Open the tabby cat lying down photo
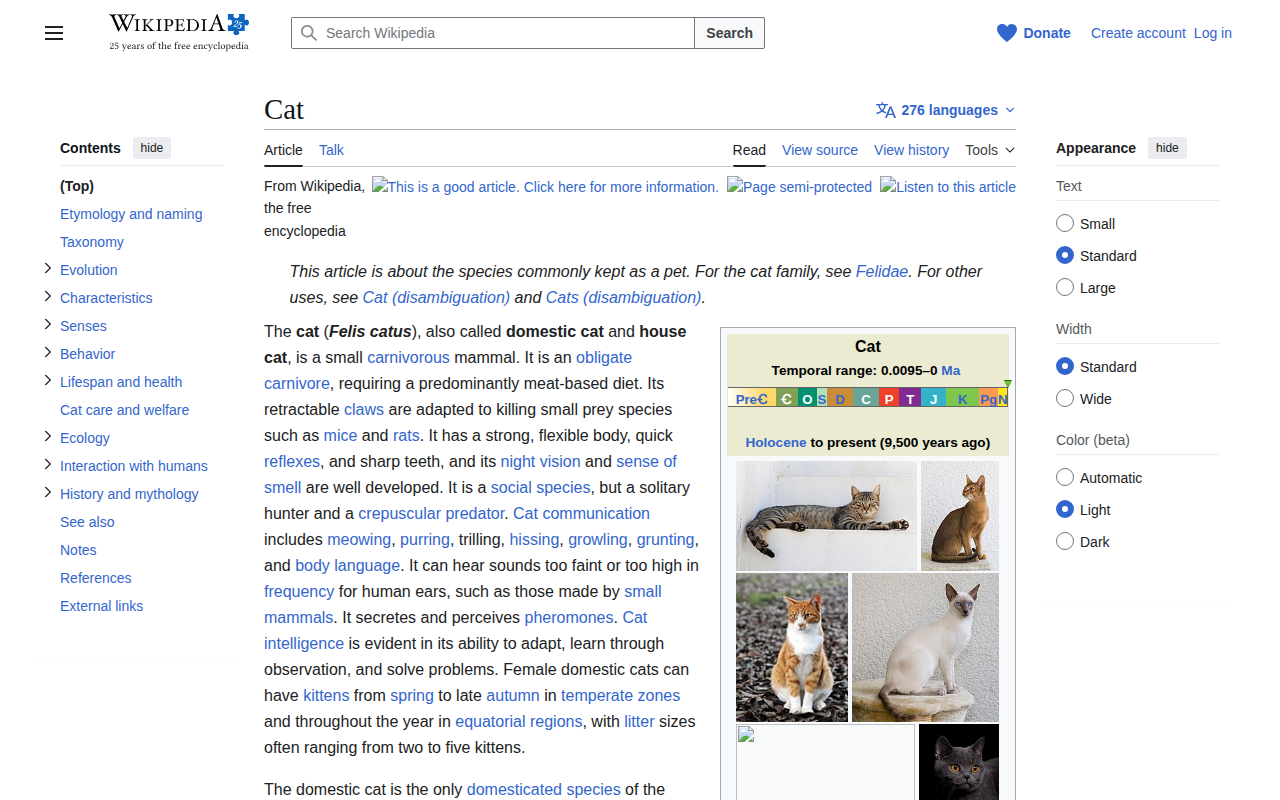The image size is (1280, 800). coord(826,515)
